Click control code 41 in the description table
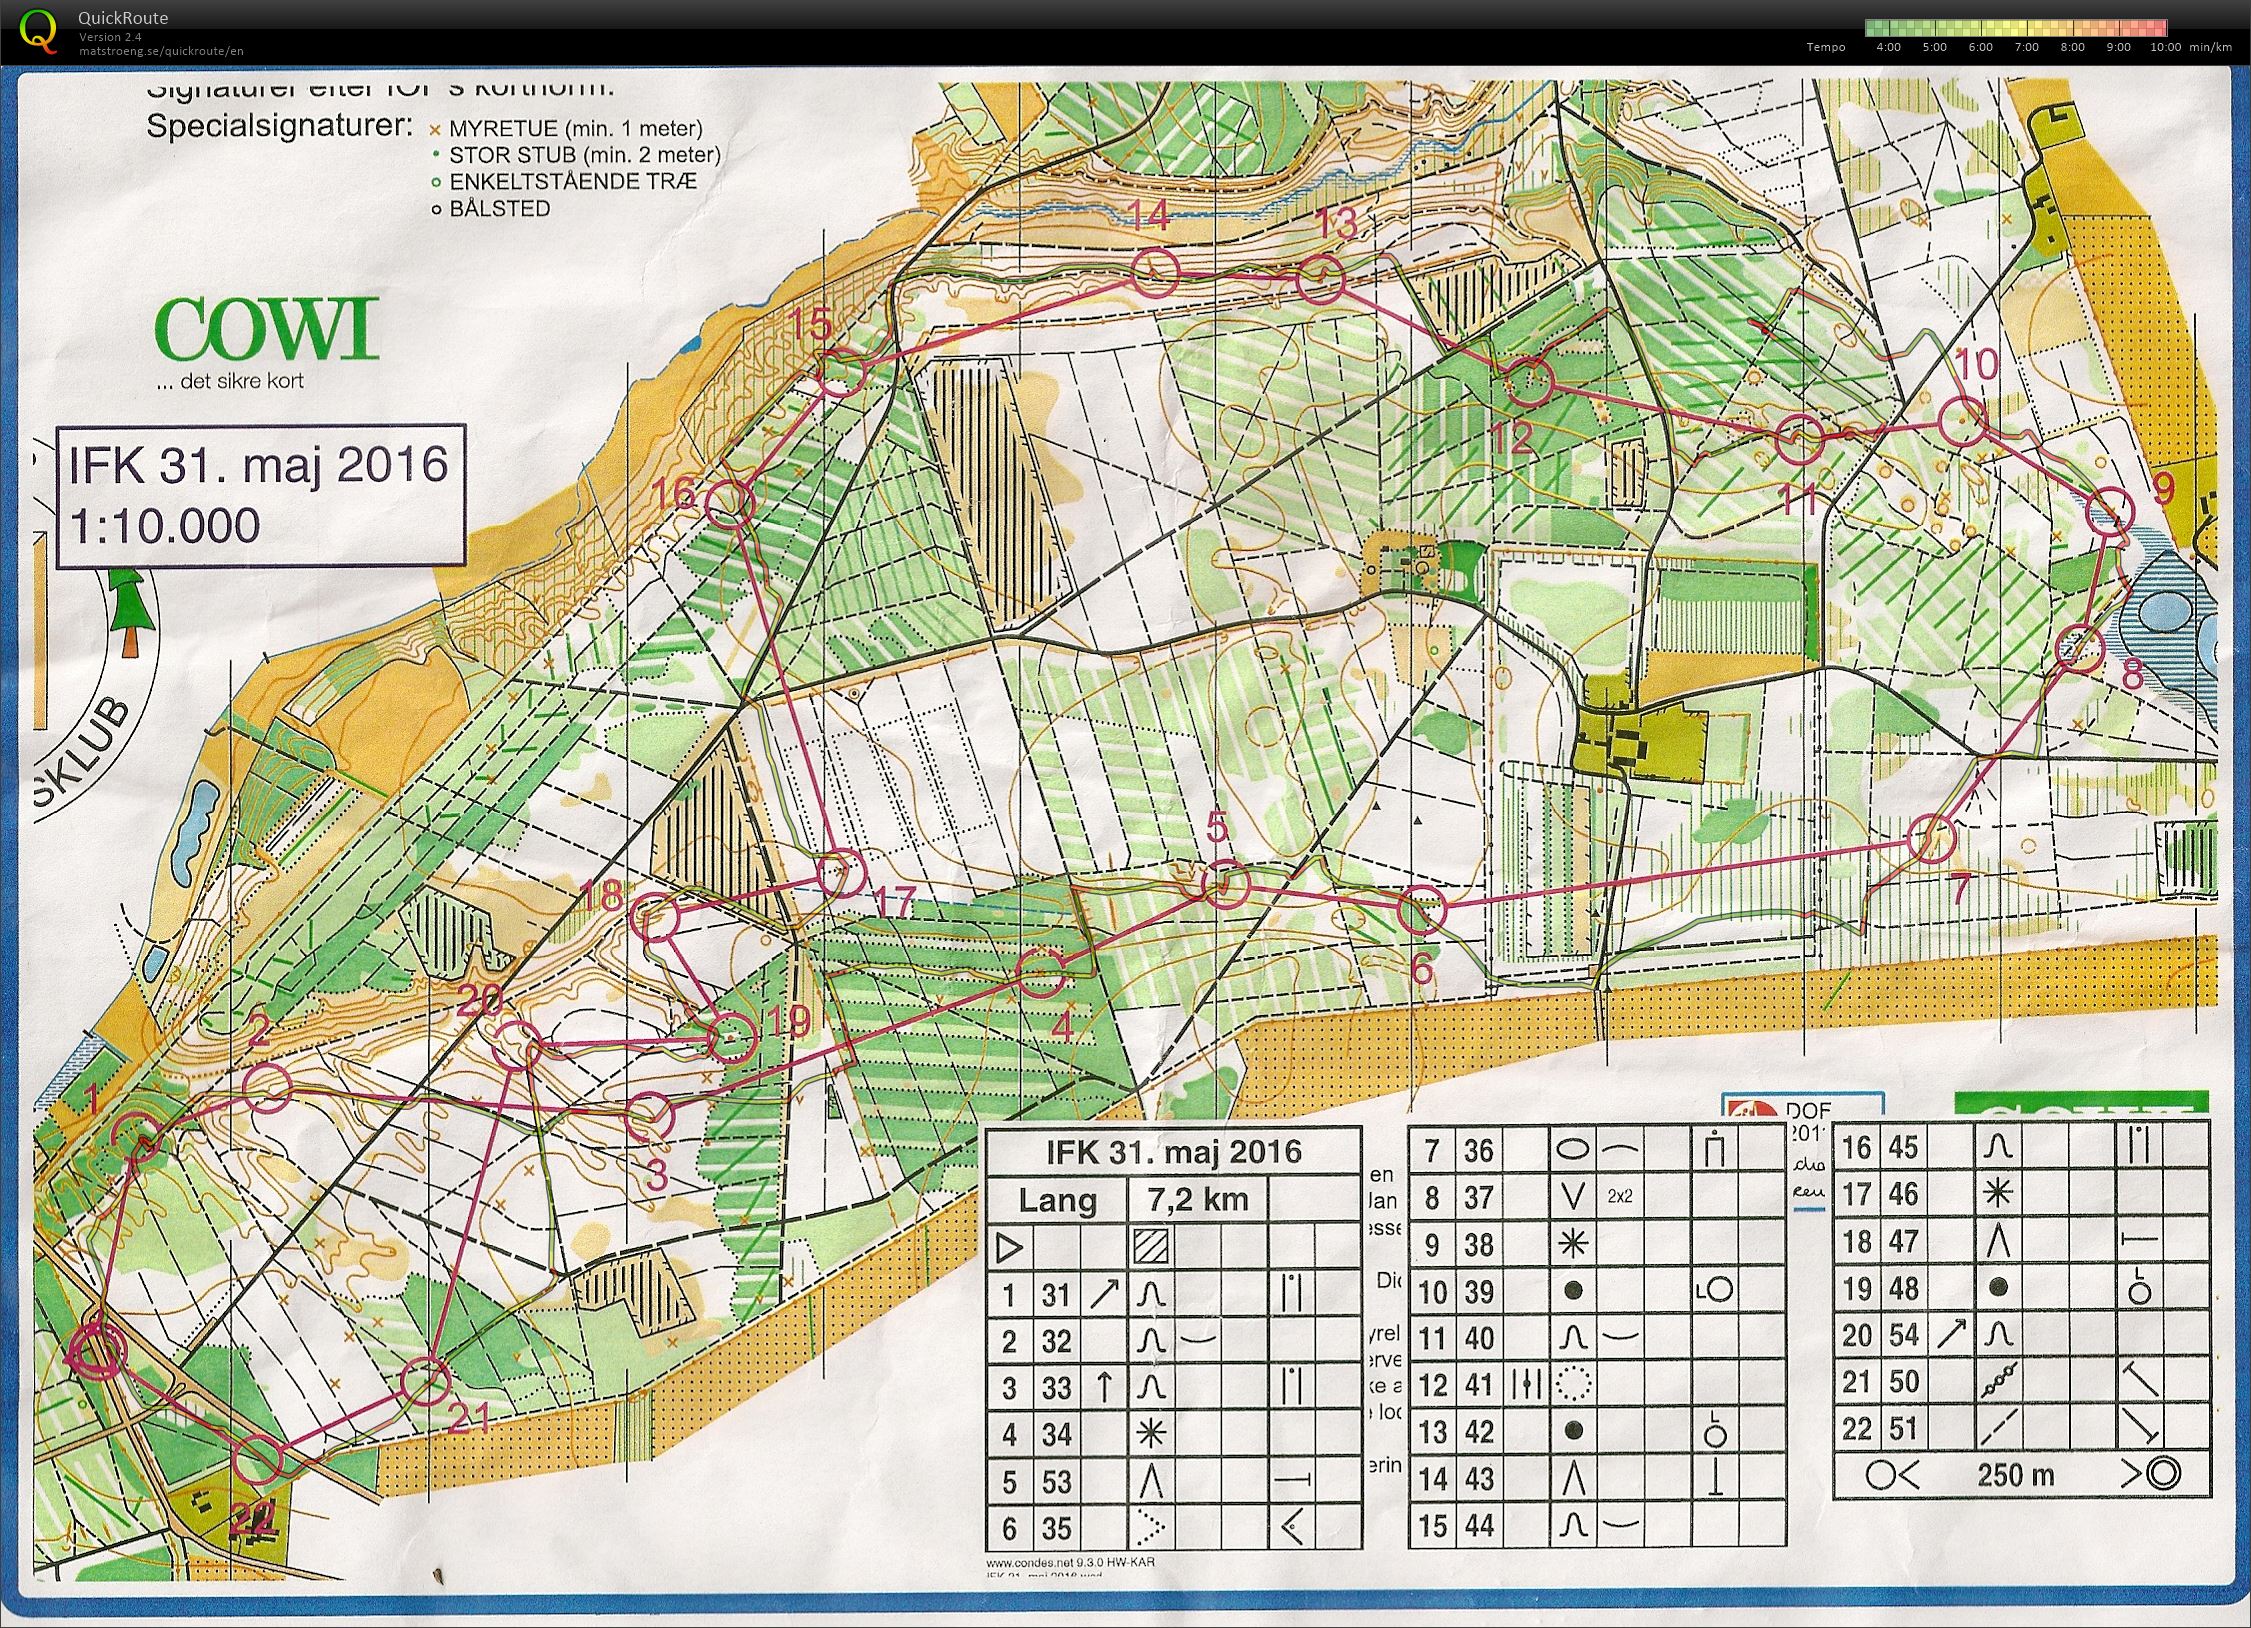 [x=1478, y=1385]
